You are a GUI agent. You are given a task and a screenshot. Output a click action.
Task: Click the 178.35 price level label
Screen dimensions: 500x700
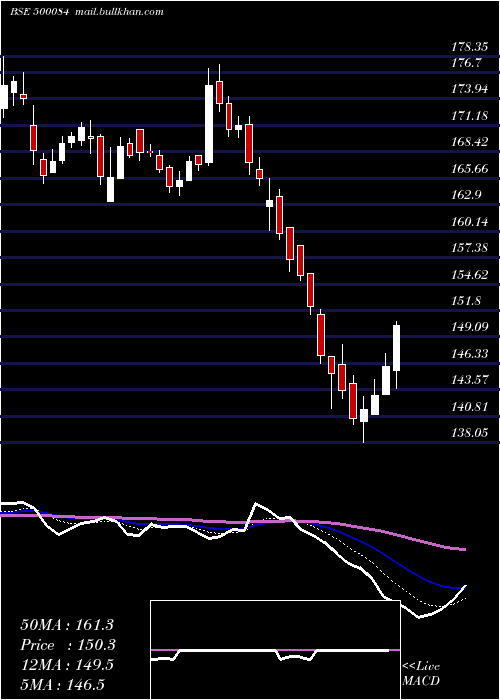click(472, 47)
